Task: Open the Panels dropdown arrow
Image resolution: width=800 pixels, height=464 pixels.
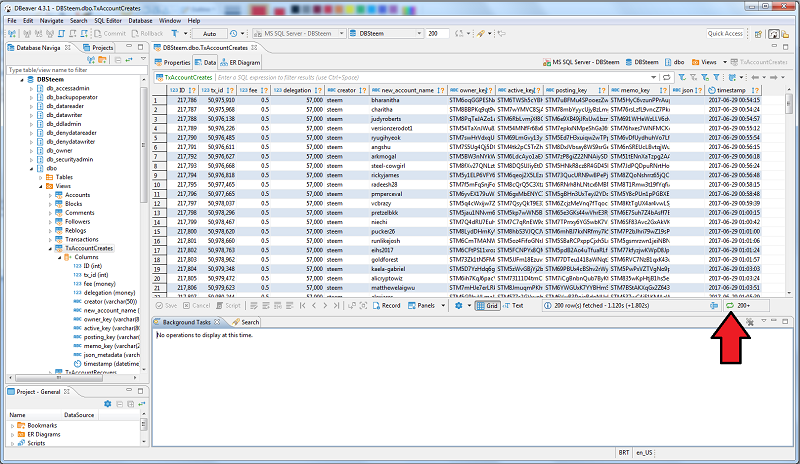Action: point(443,306)
